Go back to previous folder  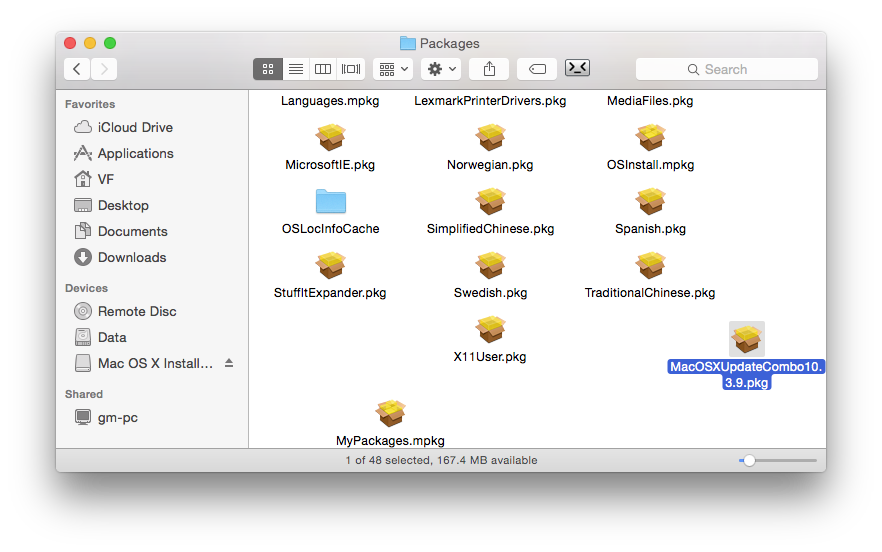78,69
